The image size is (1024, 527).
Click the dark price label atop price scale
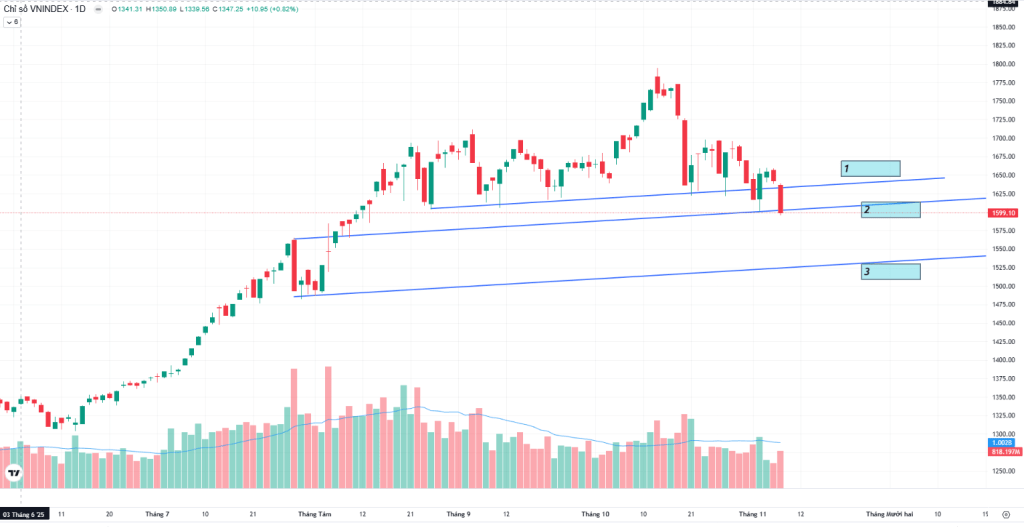point(1003,3)
